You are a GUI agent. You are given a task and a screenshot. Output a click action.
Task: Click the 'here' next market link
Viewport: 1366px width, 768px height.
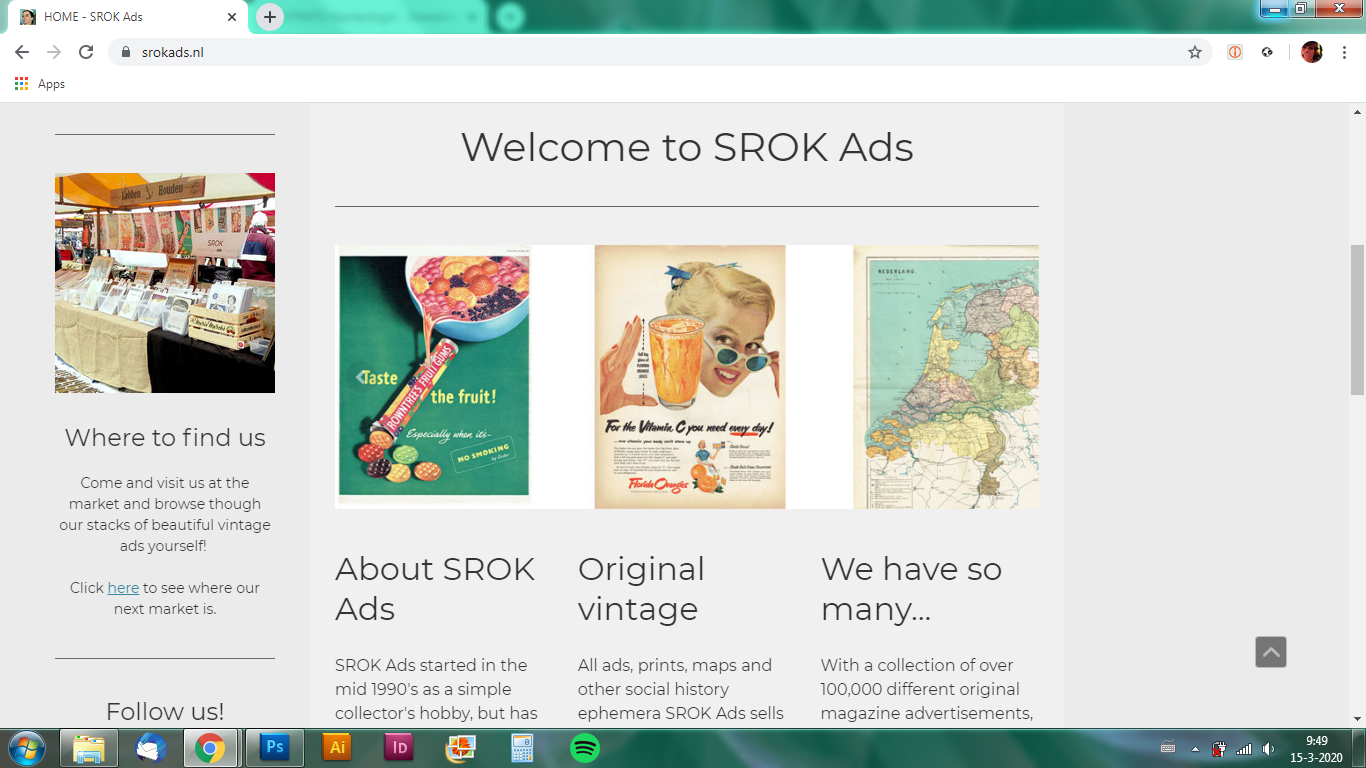(x=123, y=588)
